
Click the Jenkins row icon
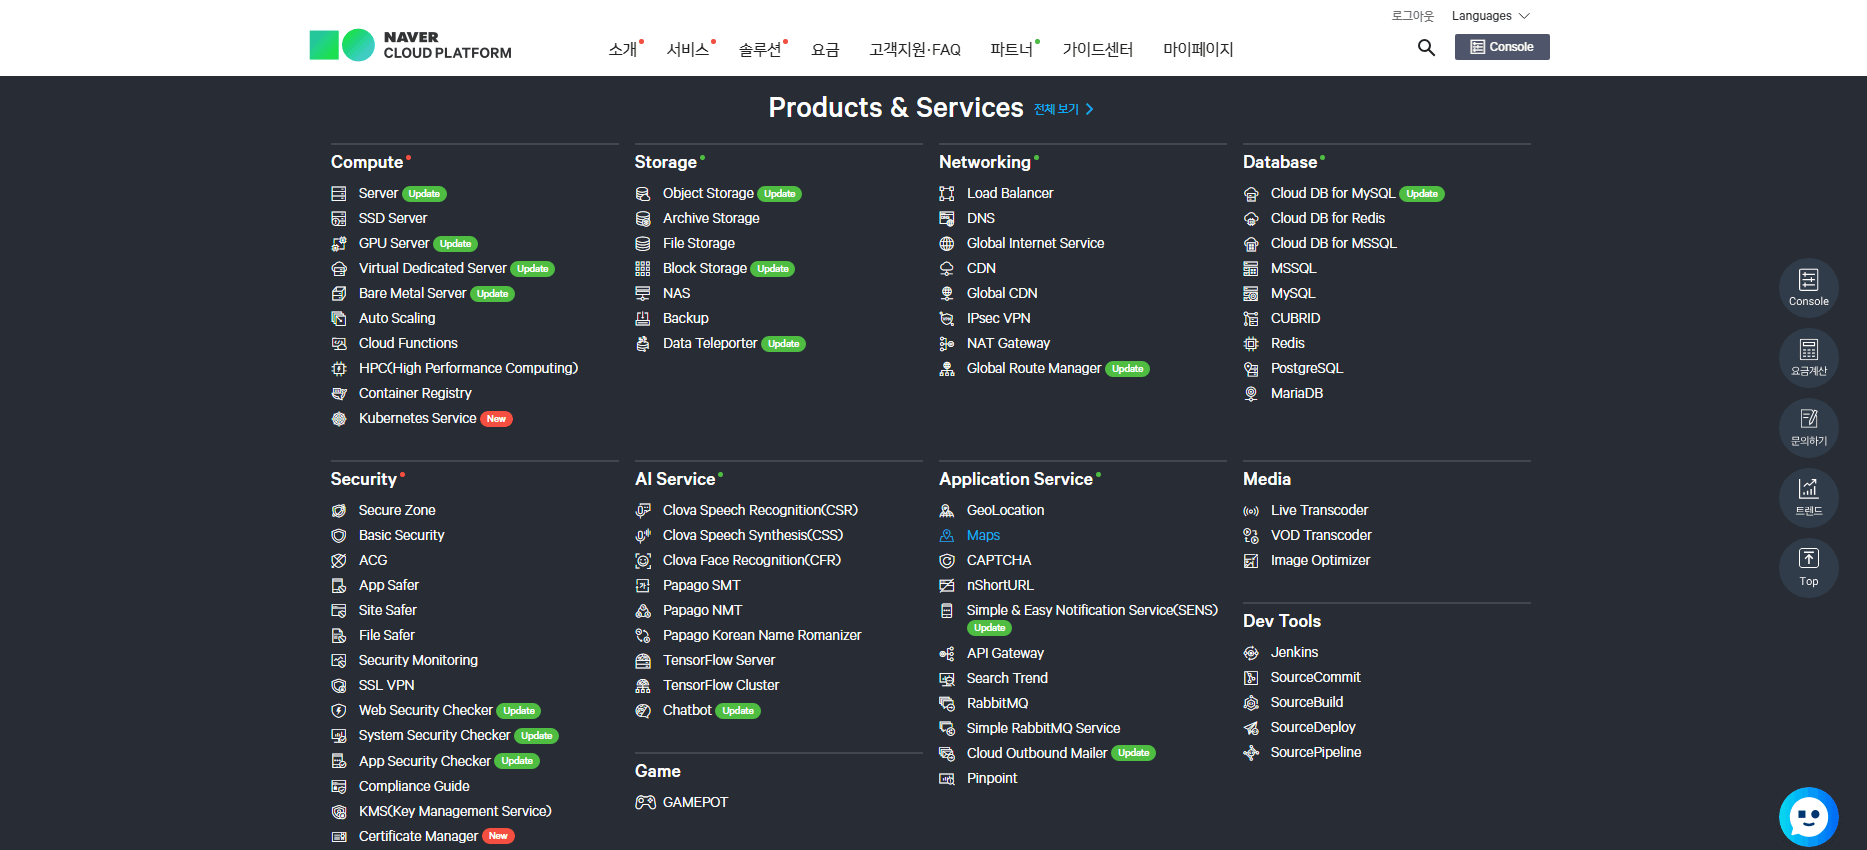[1251, 653]
